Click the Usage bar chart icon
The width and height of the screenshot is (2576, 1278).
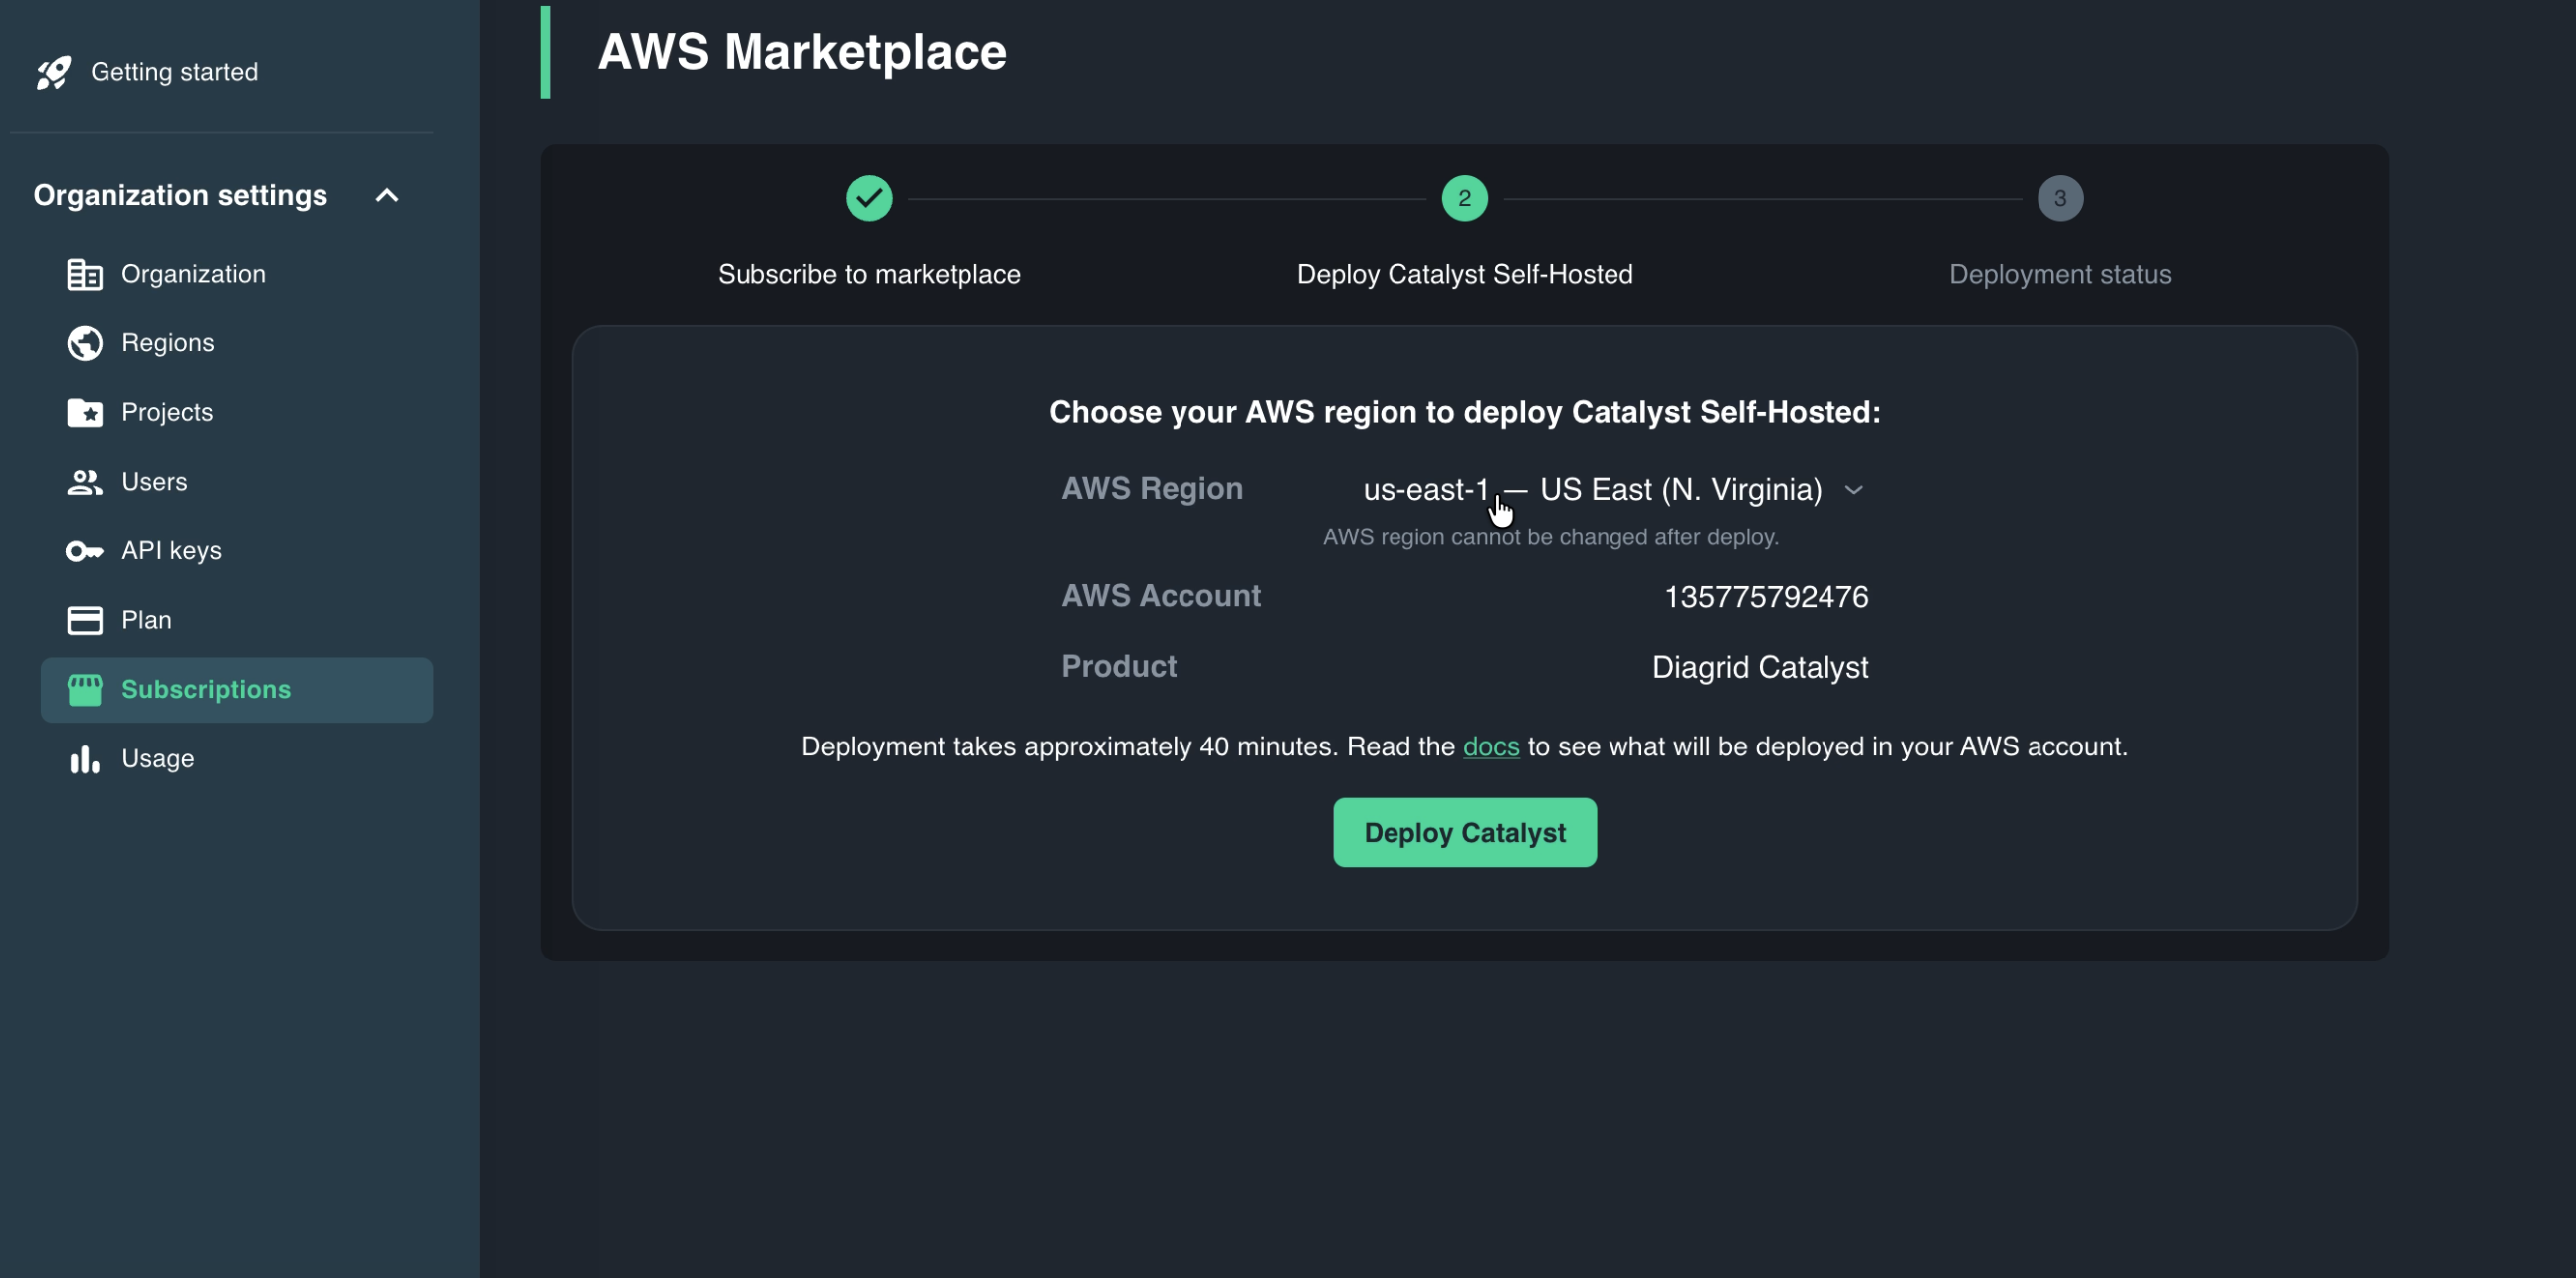[85, 759]
